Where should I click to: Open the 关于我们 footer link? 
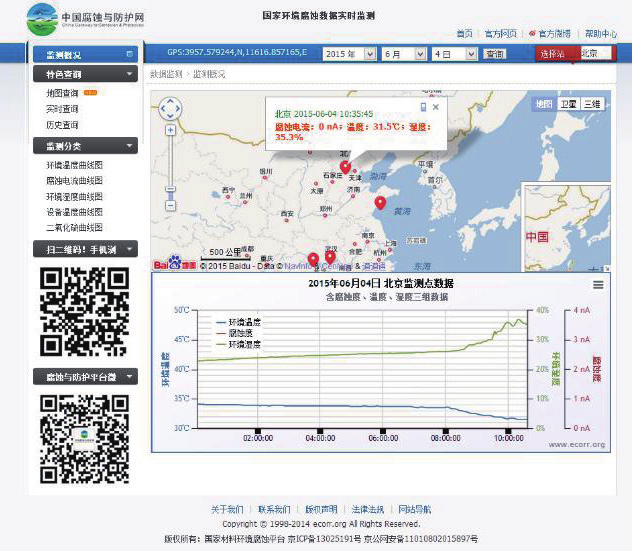pyautogui.click(x=227, y=509)
